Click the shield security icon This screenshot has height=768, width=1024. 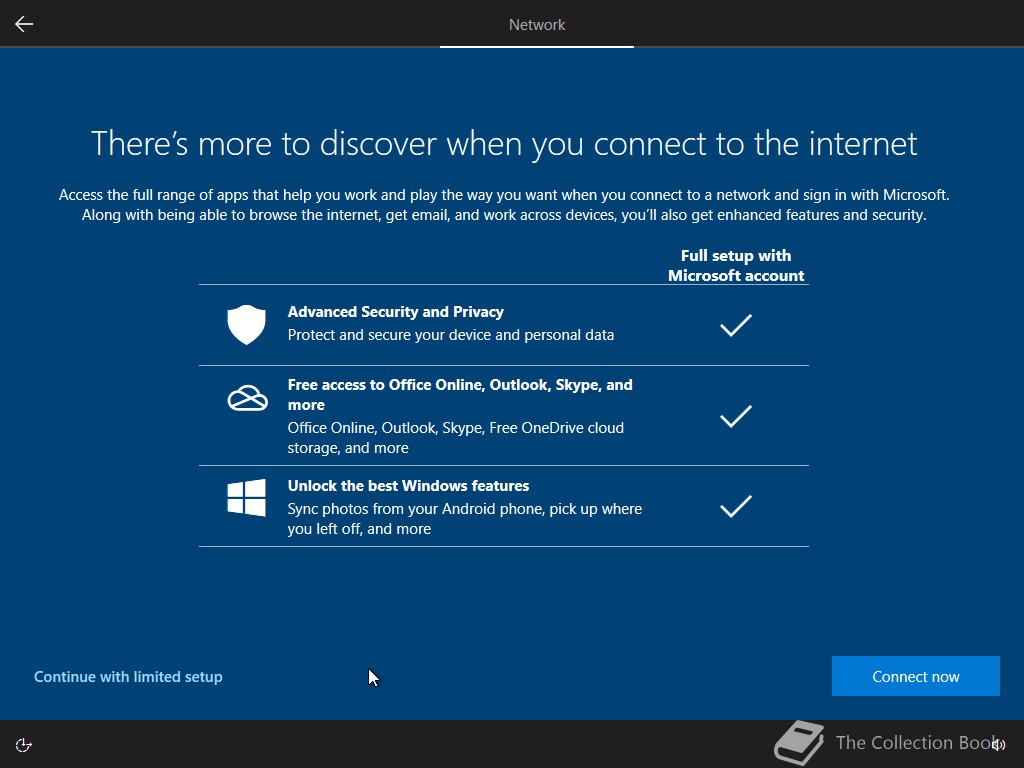246,324
